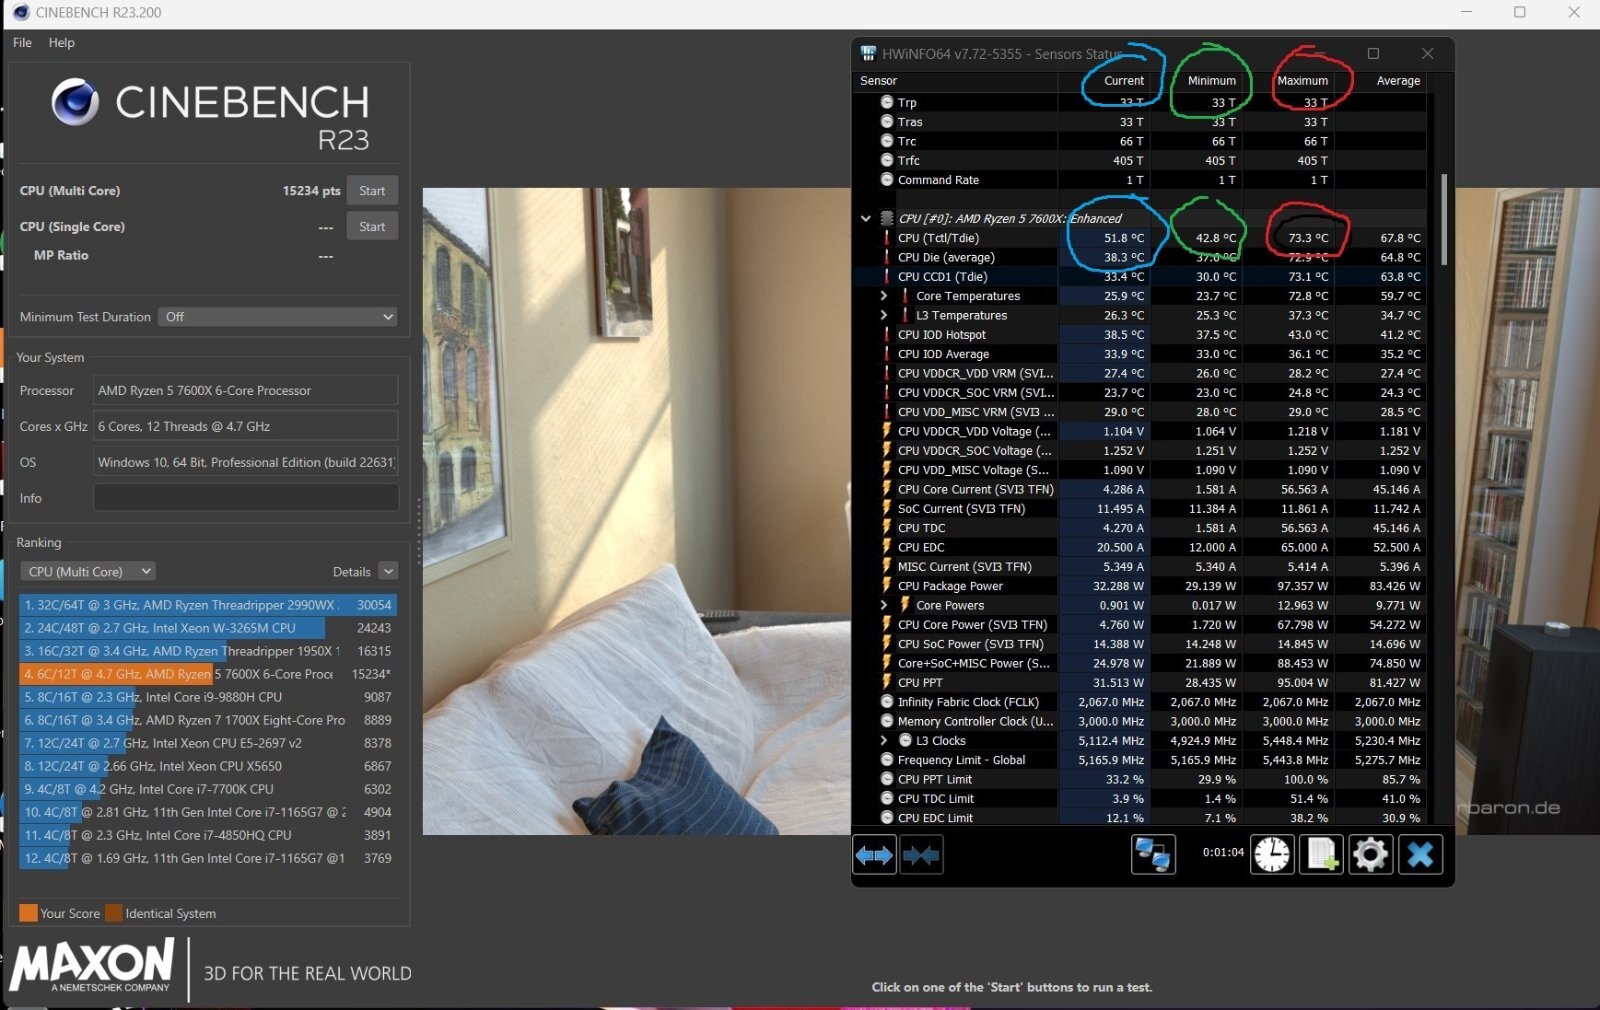Select the CPU CCD1 (Tdie) sensor row
This screenshot has width=1600, height=1010.
[x=1140, y=277]
